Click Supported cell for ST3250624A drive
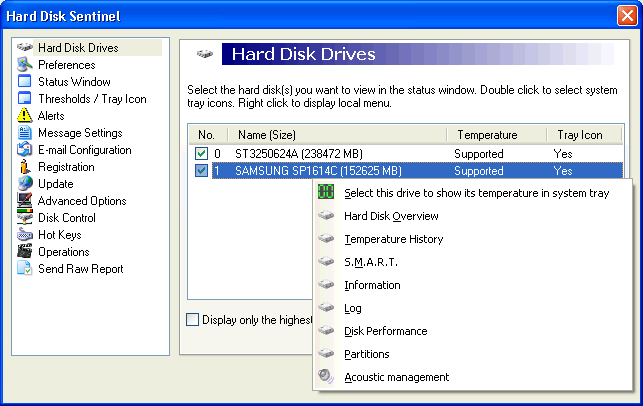 479,154
